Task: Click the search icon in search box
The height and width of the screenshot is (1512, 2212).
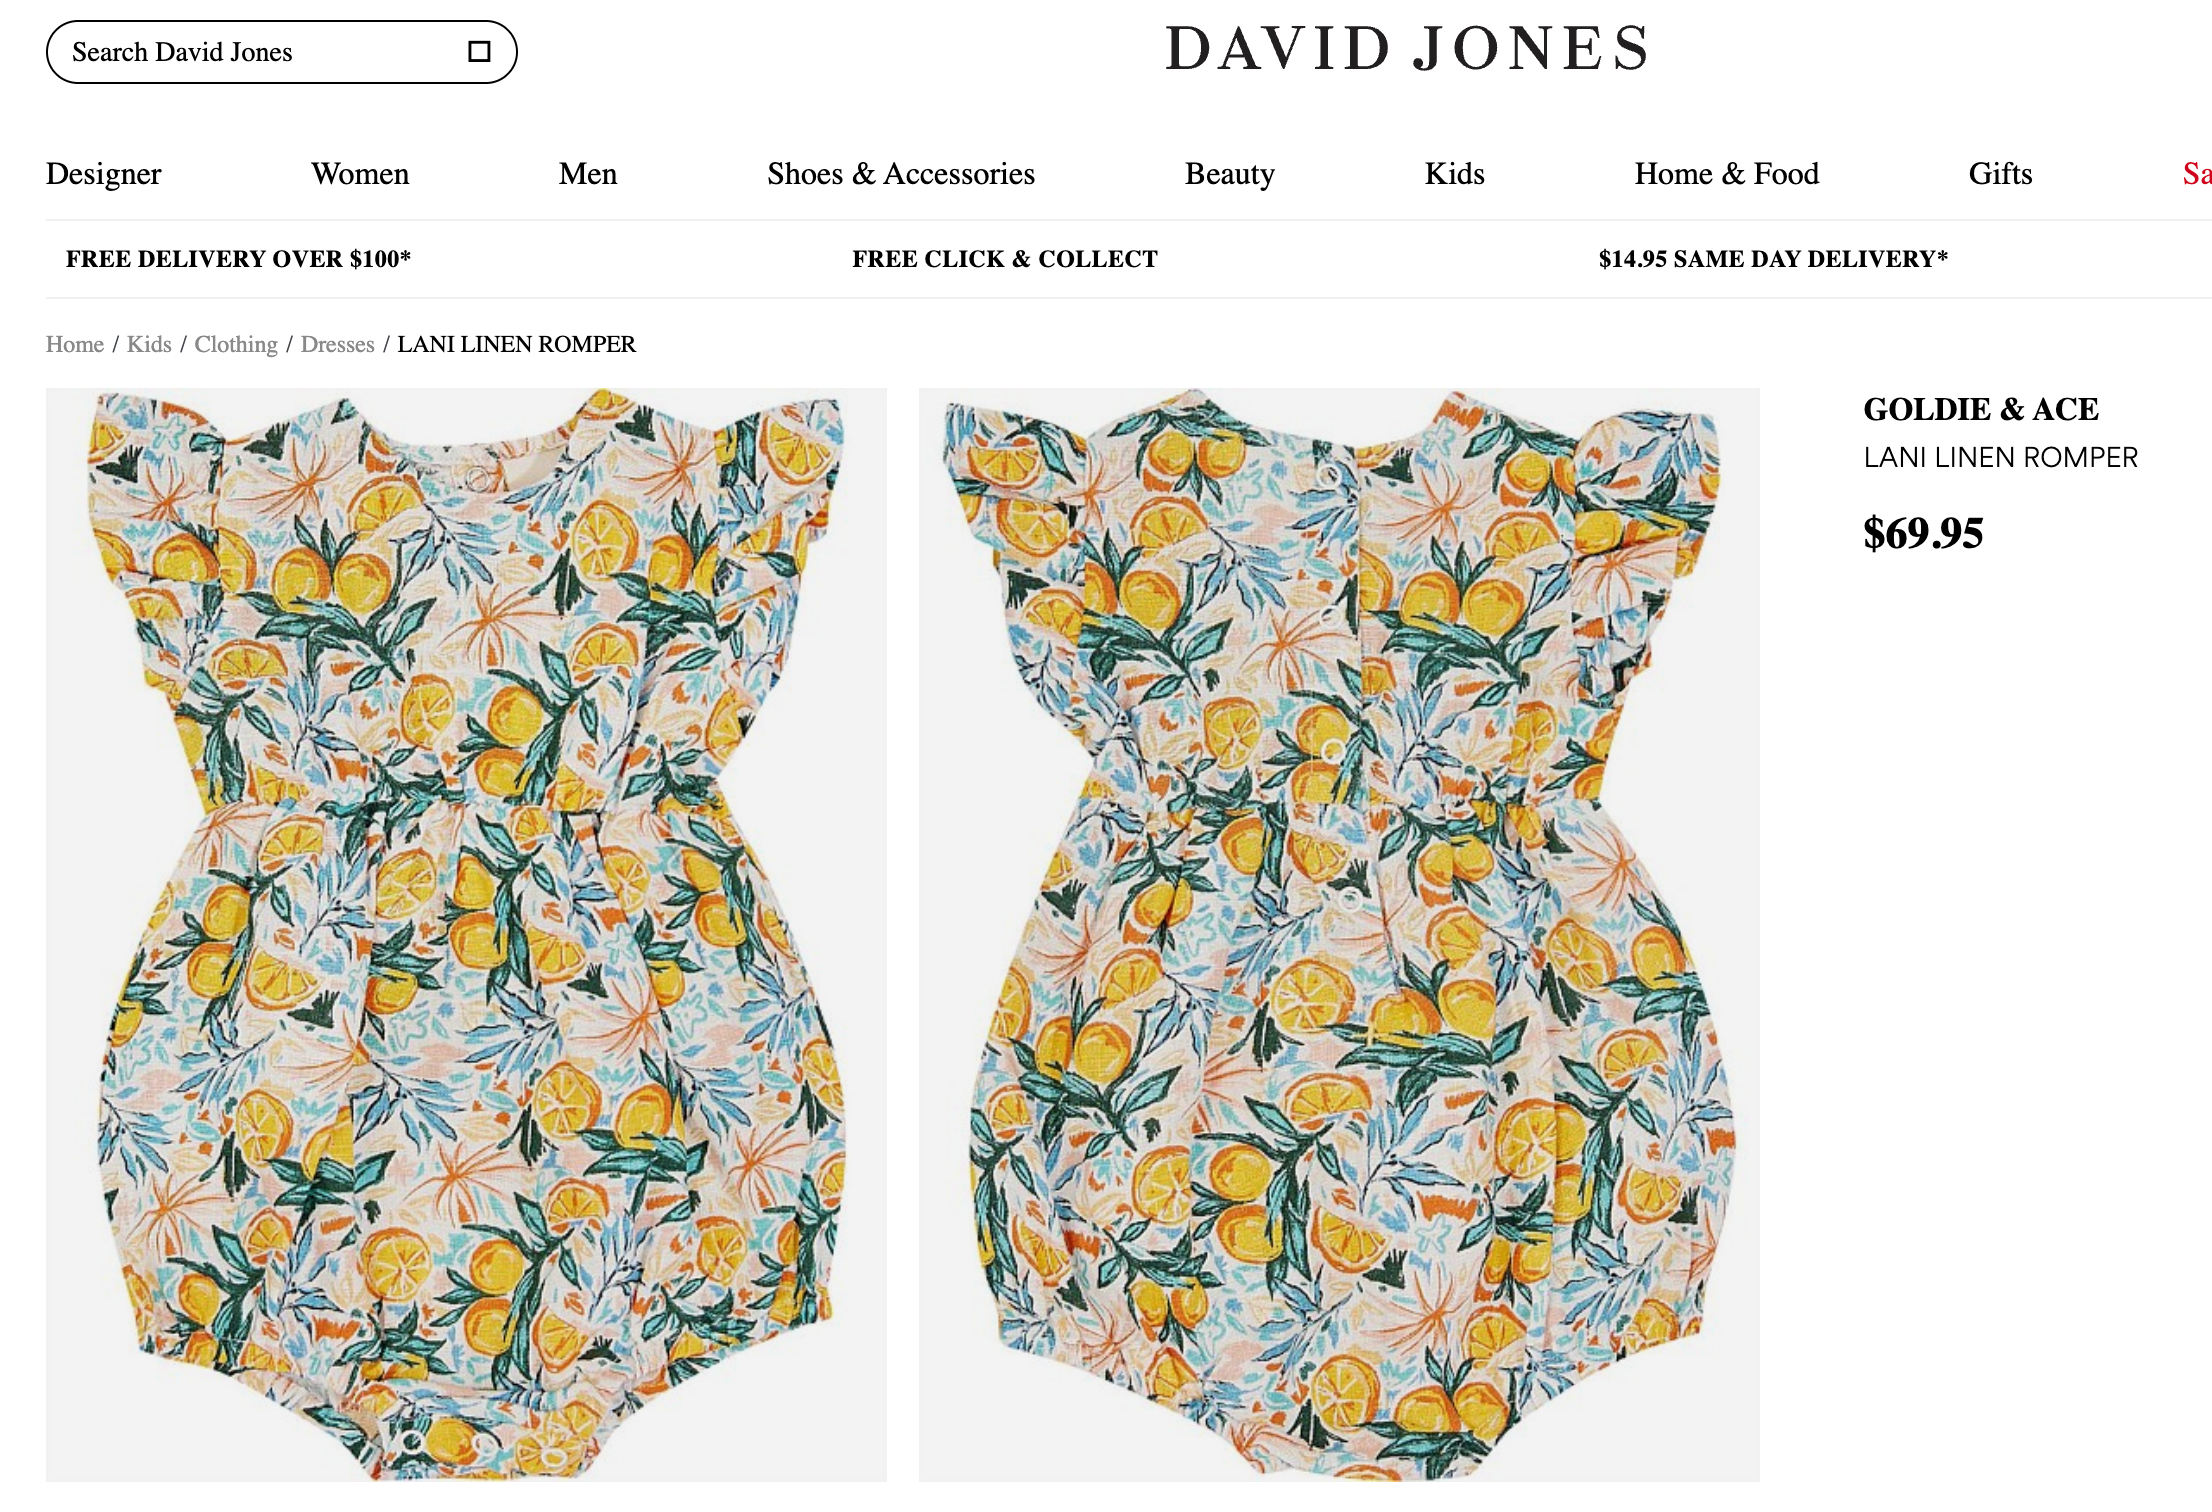Action: (x=479, y=52)
